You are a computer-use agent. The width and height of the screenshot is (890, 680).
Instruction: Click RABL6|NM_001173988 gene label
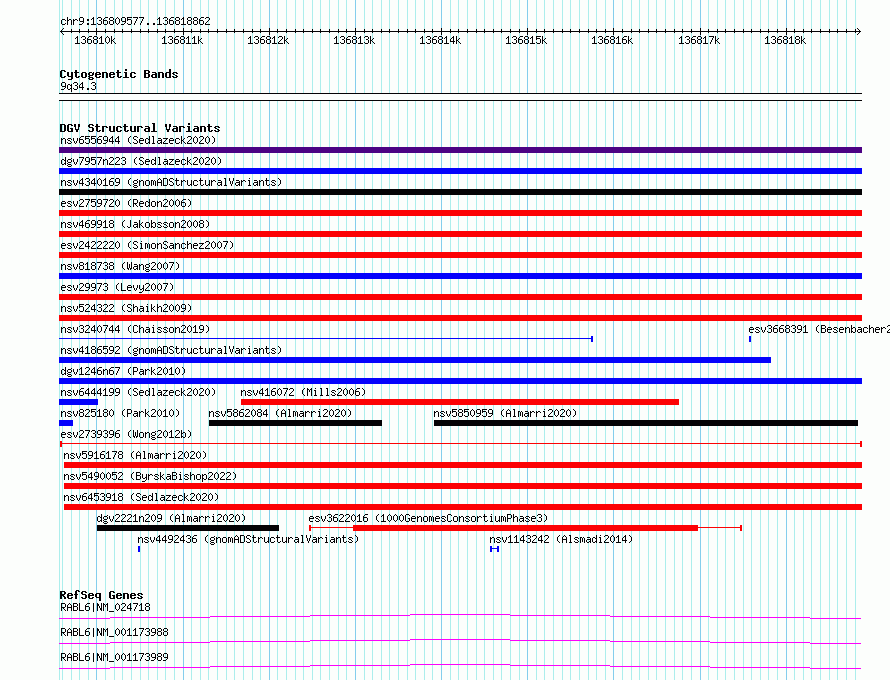(x=114, y=632)
